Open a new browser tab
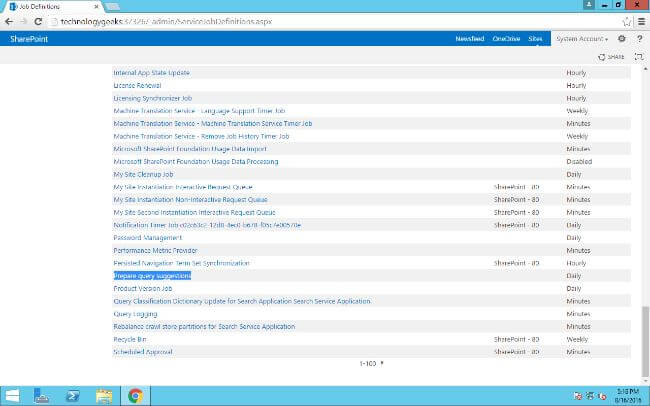The width and height of the screenshot is (650, 406). coord(112,7)
